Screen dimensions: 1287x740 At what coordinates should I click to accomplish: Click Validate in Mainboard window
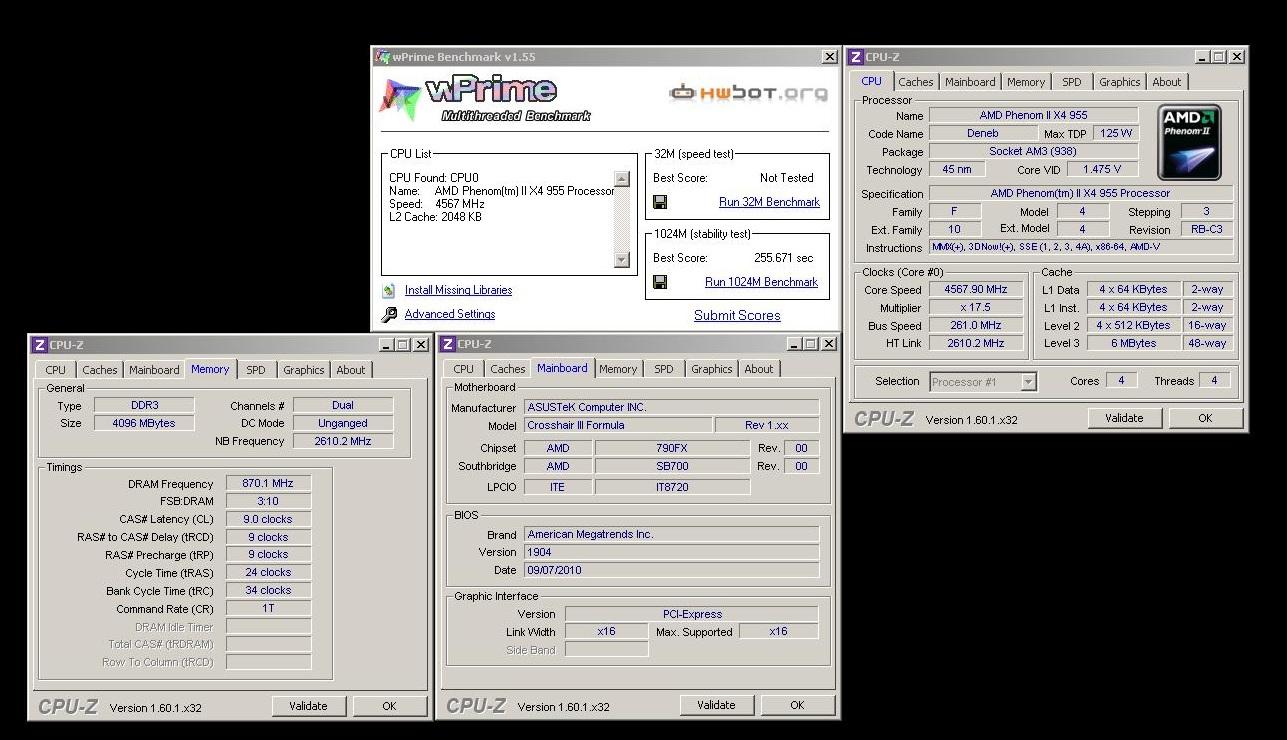point(716,705)
